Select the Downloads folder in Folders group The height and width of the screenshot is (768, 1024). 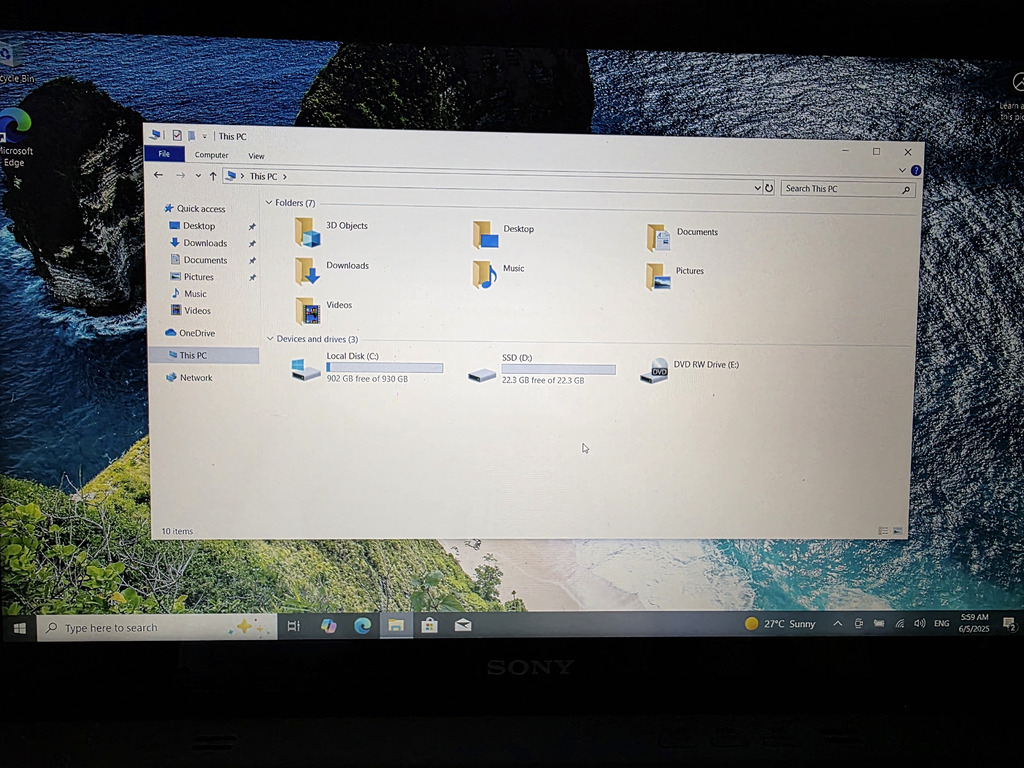tap(332, 271)
